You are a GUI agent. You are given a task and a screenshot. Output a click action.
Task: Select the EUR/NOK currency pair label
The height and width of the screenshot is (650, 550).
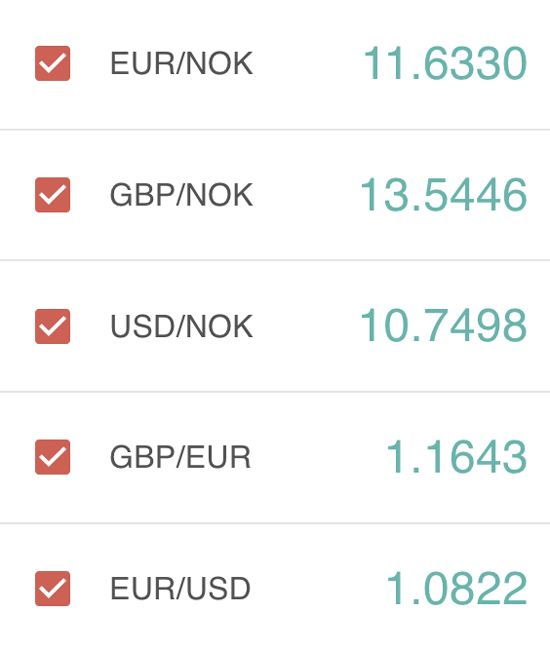tap(181, 63)
